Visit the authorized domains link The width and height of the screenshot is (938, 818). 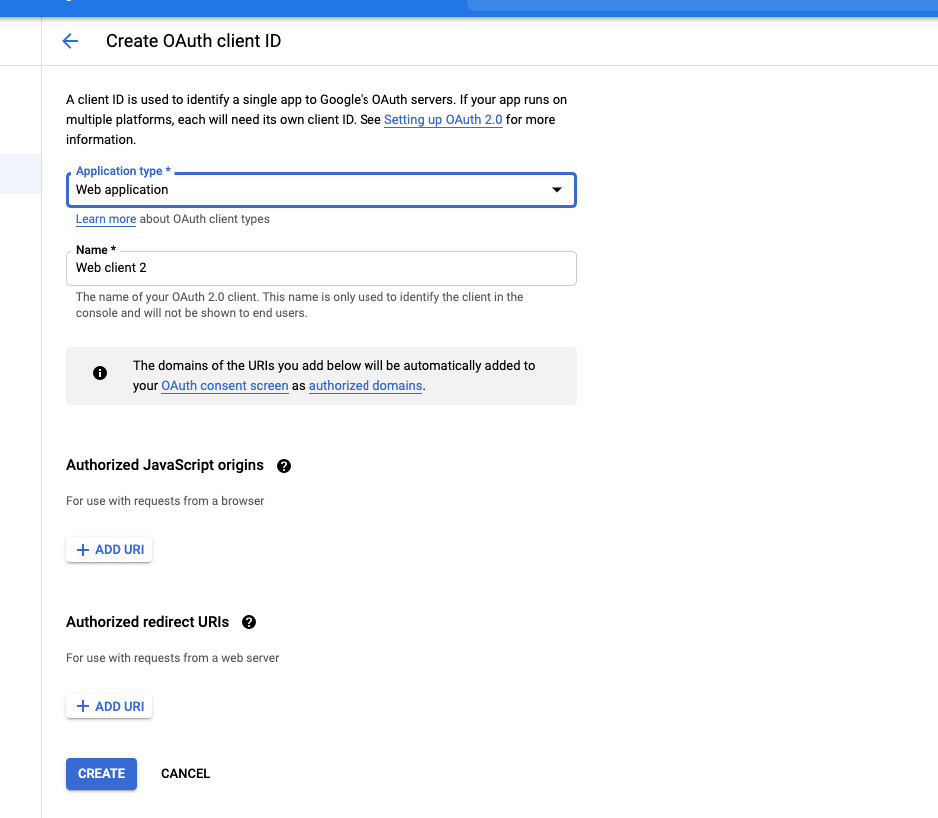pos(366,386)
